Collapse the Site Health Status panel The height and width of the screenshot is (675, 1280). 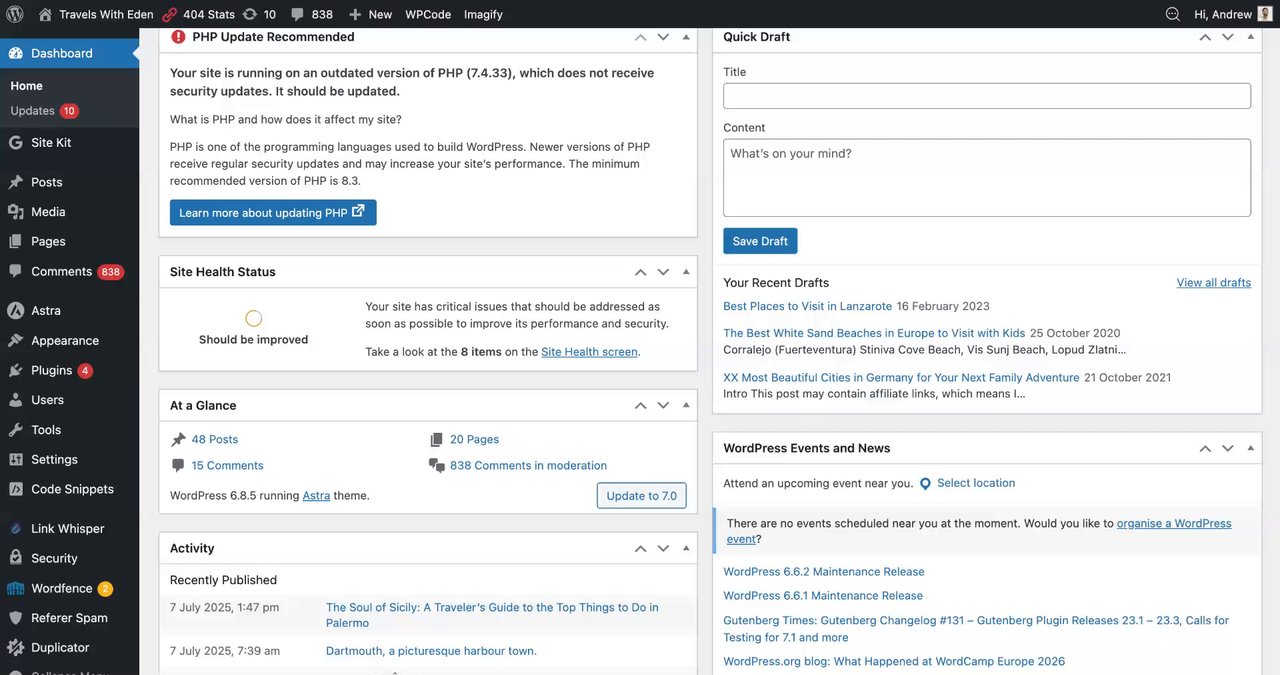coord(686,271)
